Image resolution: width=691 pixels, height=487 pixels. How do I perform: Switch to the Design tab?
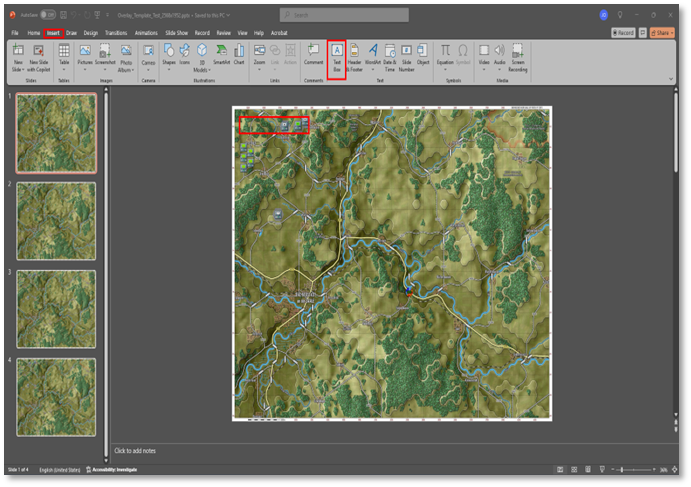coord(90,32)
